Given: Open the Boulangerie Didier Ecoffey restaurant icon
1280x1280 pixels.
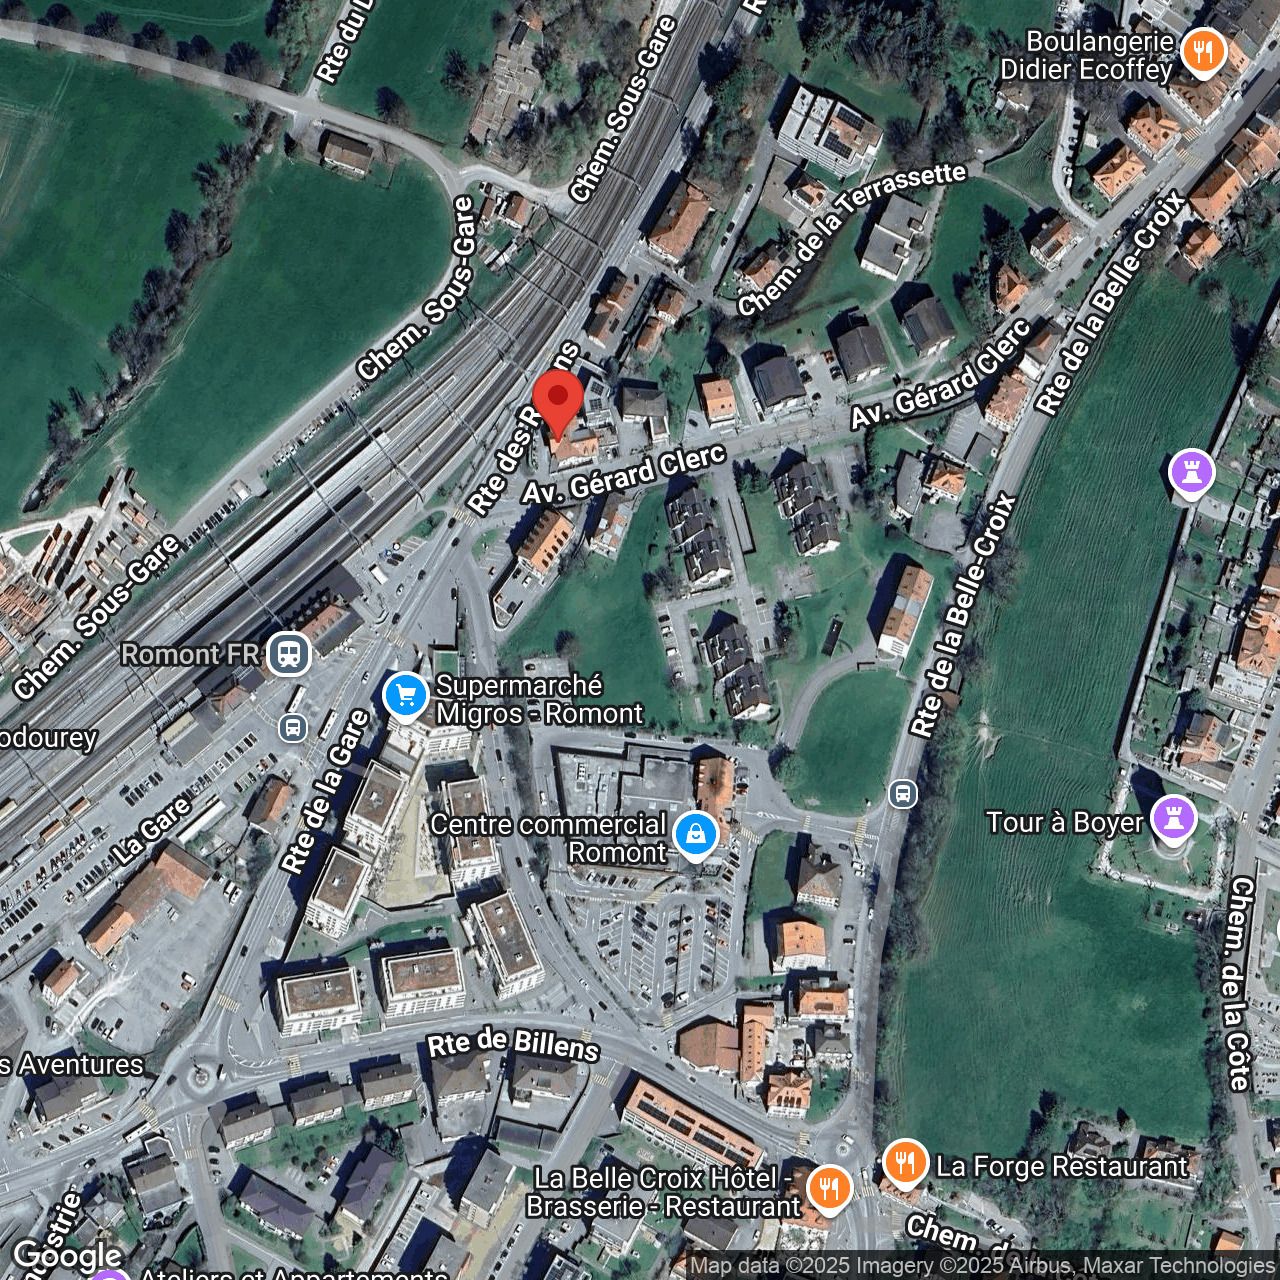Looking at the screenshot, I should click(x=1203, y=51).
